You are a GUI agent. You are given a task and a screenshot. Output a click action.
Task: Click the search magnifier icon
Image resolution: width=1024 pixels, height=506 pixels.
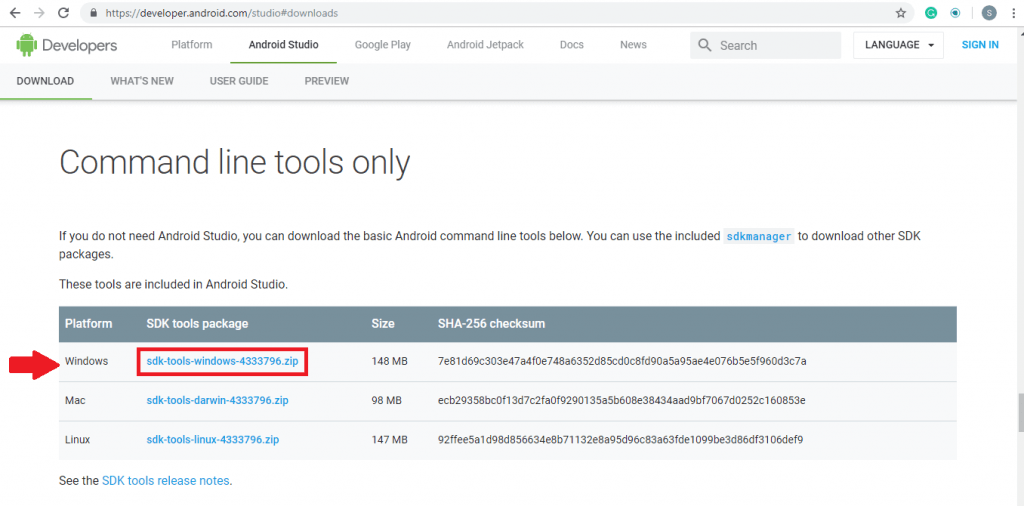click(705, 45)
